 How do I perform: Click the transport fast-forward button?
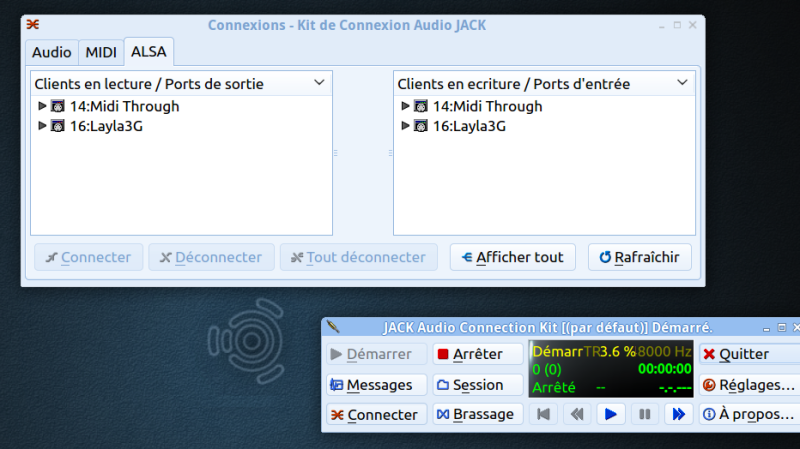[679, 414]
